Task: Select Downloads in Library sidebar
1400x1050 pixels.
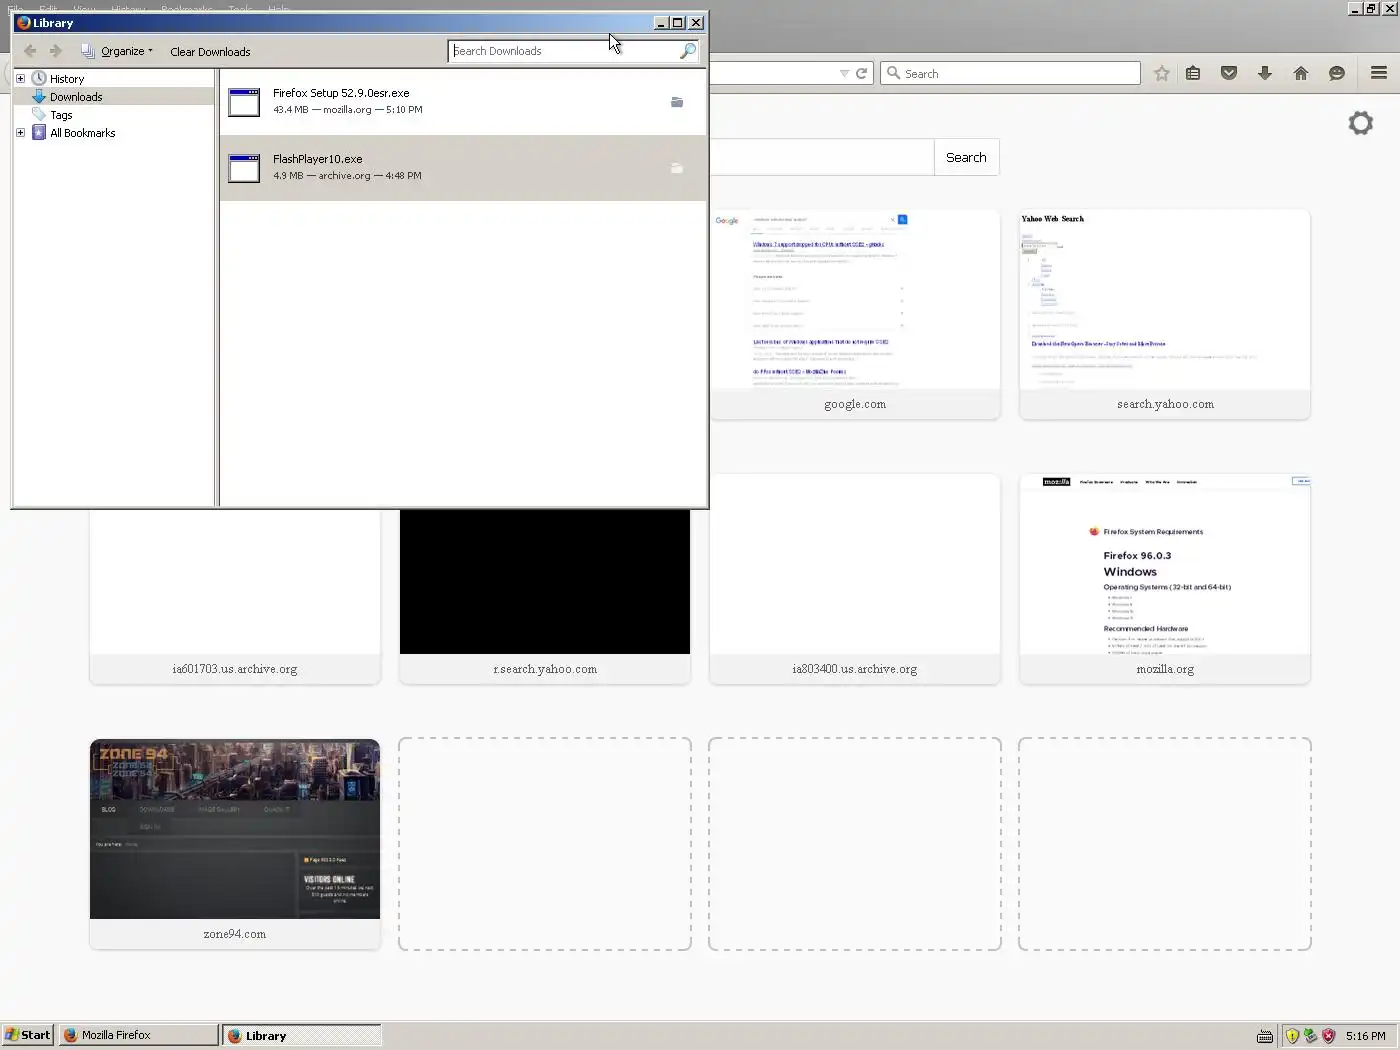Action: (76, 97)
